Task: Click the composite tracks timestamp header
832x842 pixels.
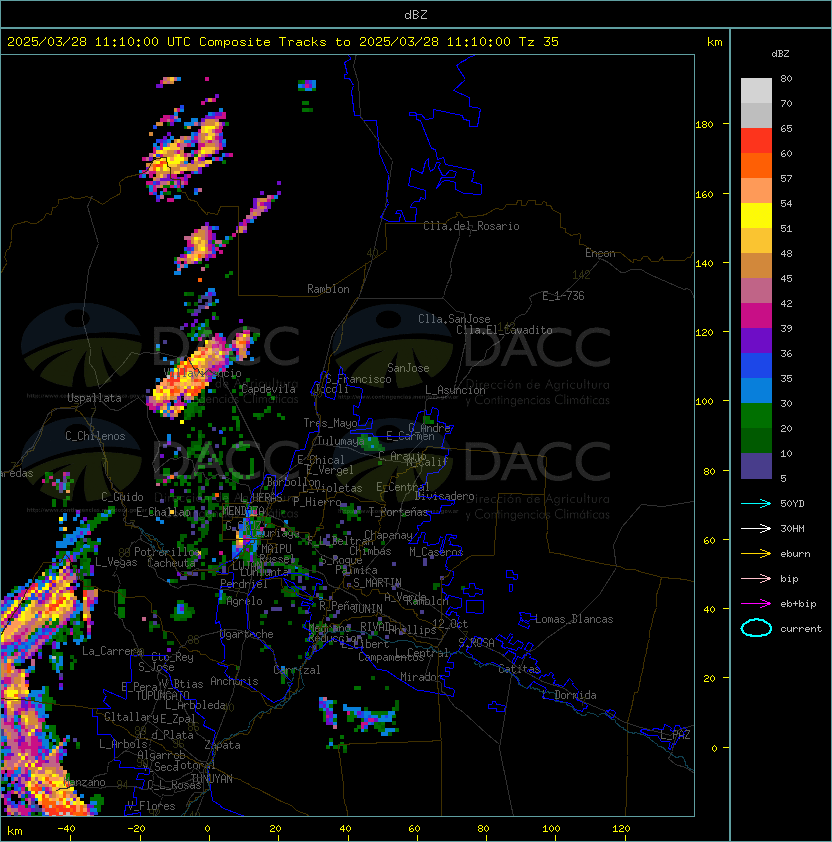Action: pos(283,42)
